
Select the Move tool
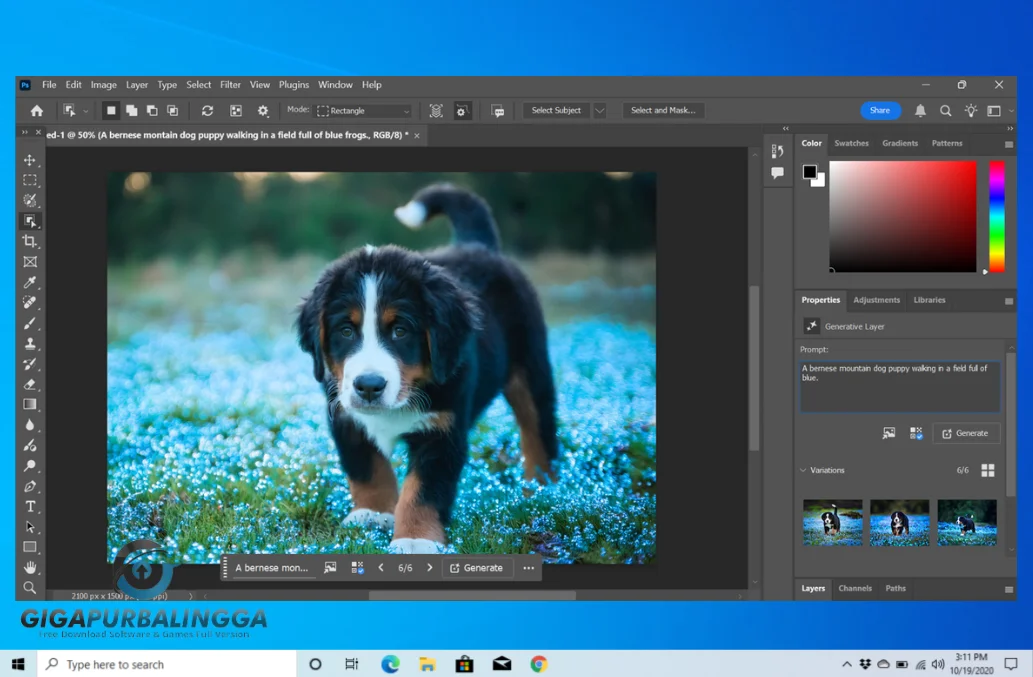(x=30, y=159)
